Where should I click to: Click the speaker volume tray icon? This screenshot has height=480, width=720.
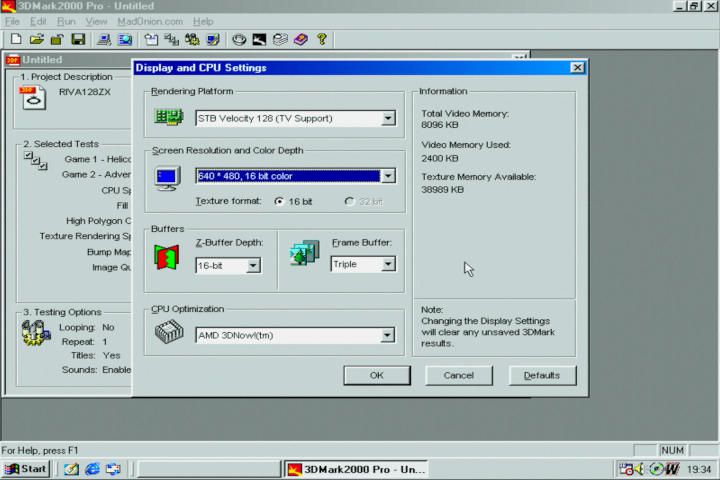[640, 469]
